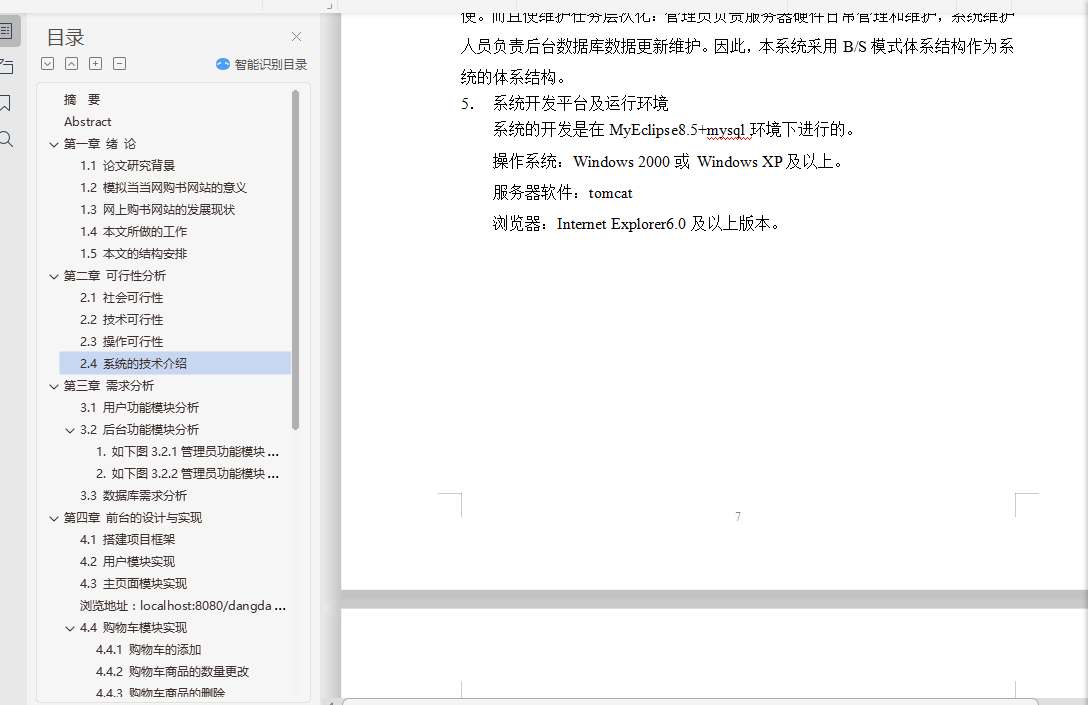Go to 4.1 搭建项目框架

point(127,540)
